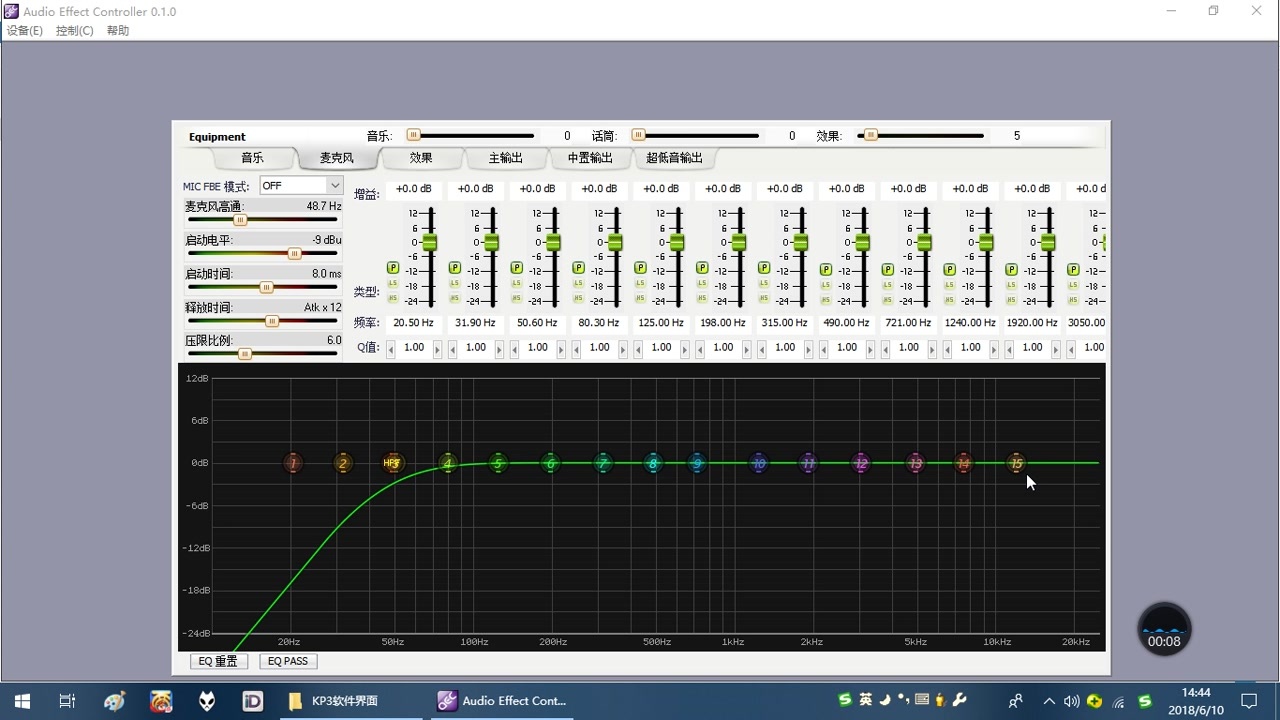
Task: Adjust the 话筒 level slider at top
Action: 638,135
